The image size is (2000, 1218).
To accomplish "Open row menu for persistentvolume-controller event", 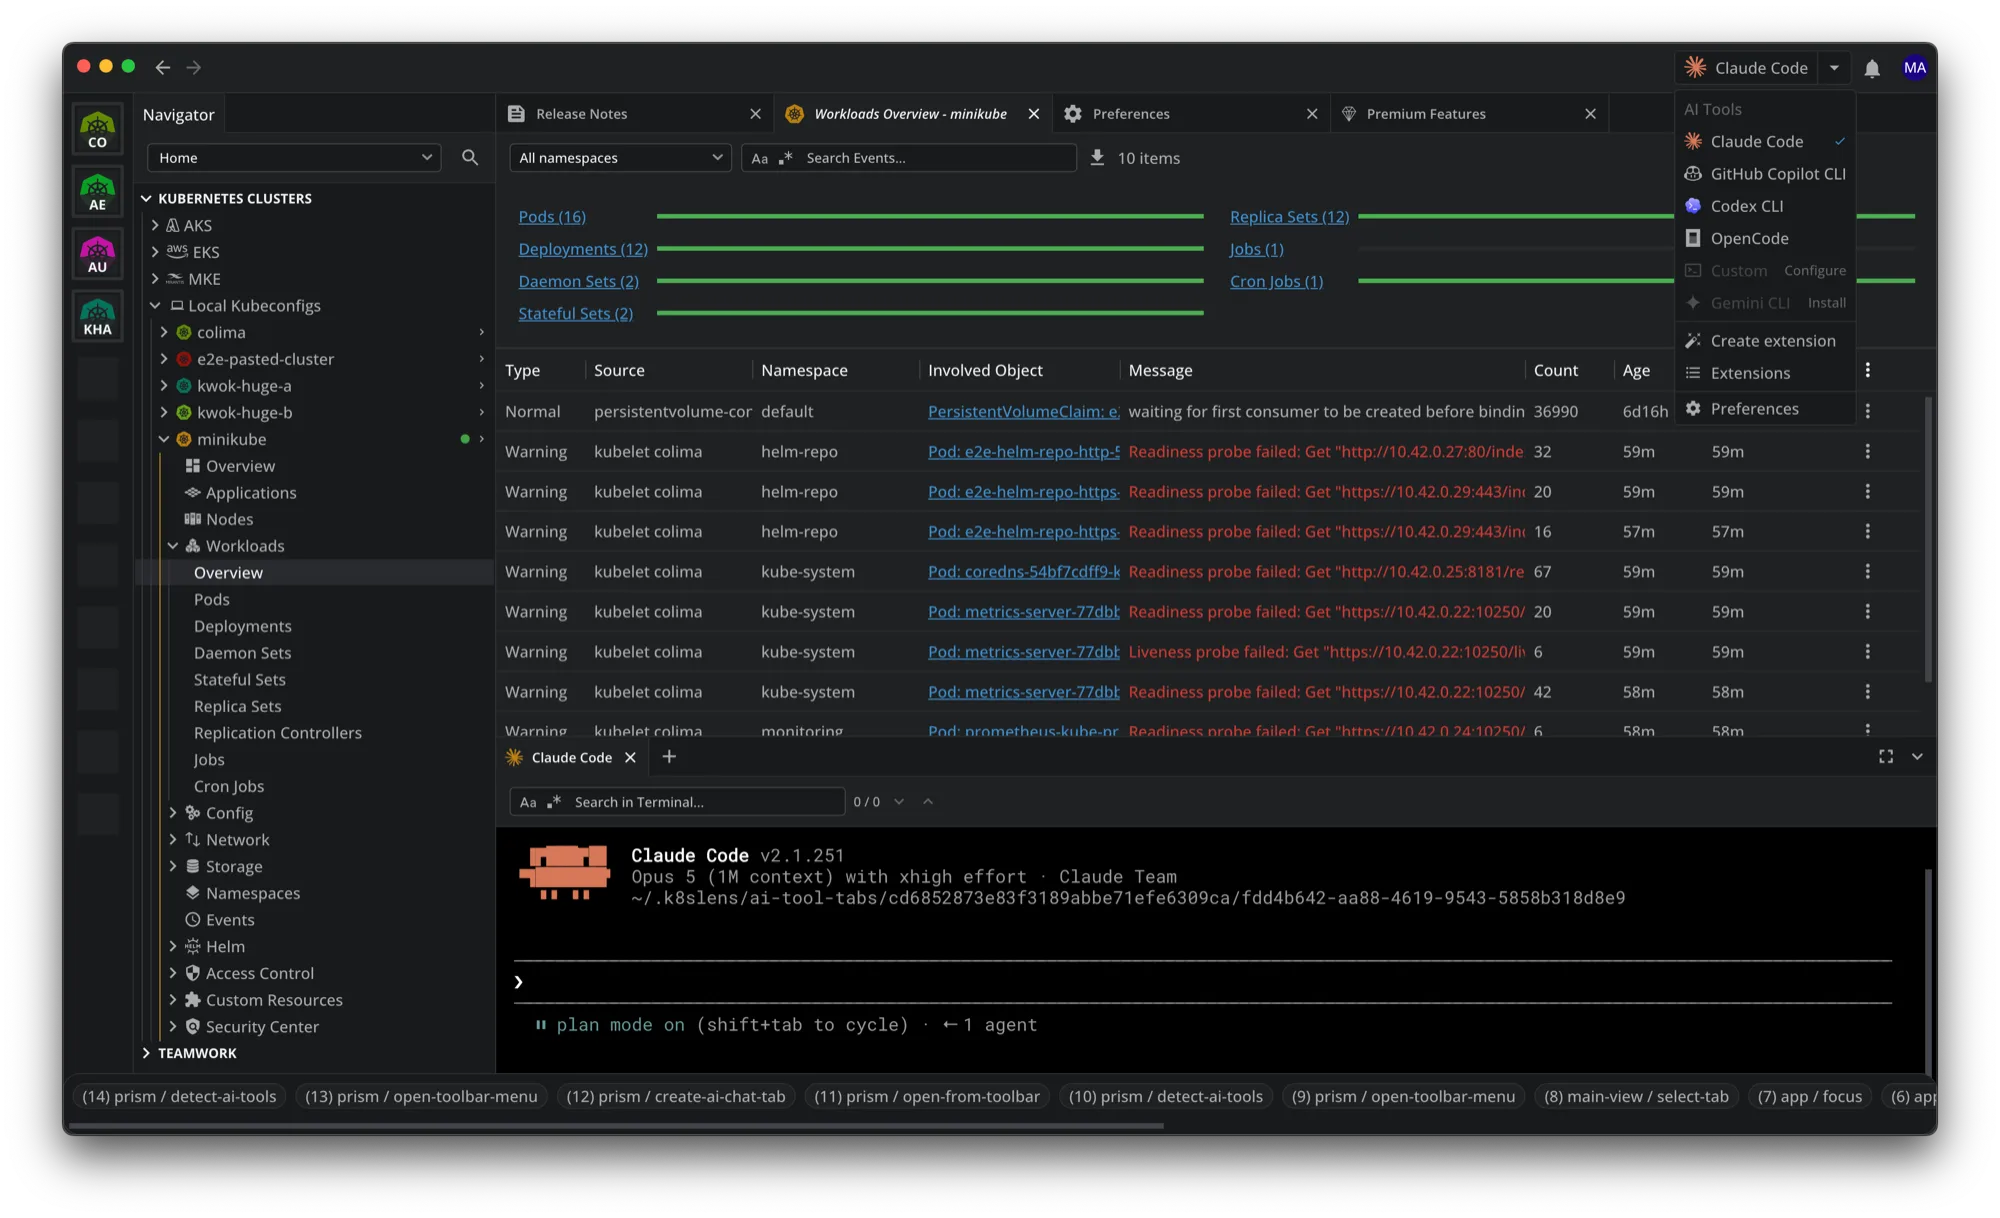I will [x=1867, y=411].
